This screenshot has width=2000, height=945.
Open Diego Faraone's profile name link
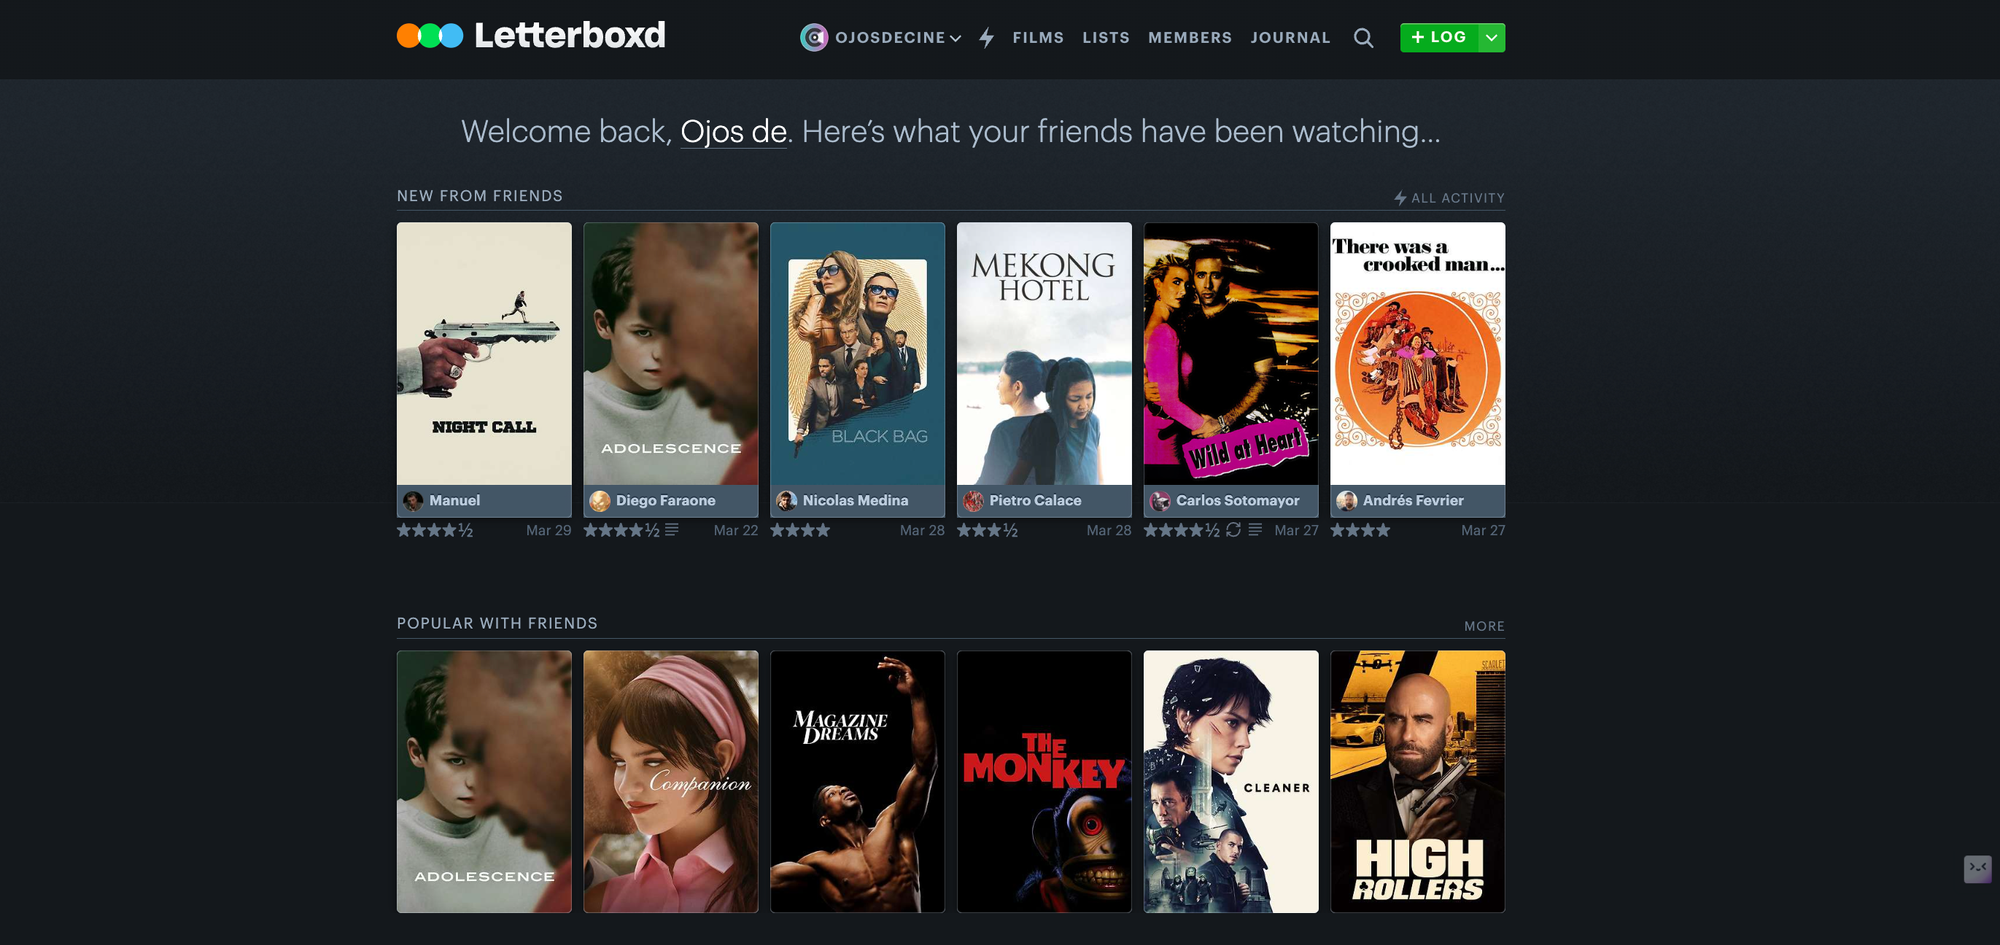[666, 501]
